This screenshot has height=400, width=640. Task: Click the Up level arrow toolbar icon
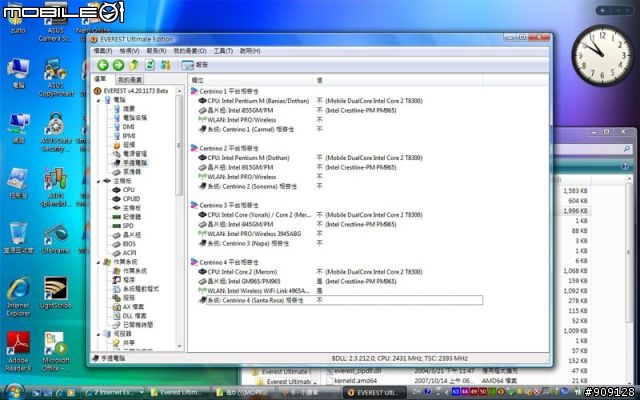point(134,65)
